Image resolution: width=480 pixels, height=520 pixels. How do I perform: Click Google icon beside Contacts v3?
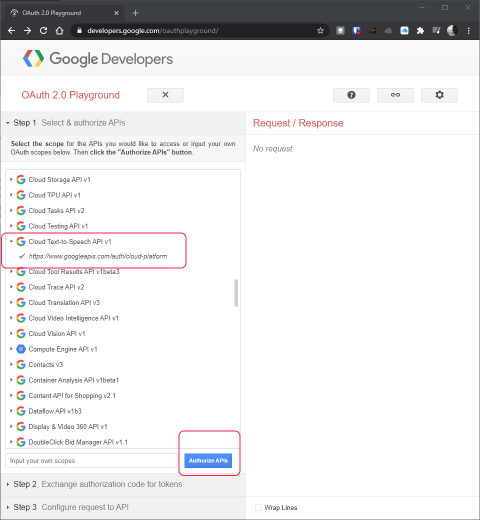point(21,365)
